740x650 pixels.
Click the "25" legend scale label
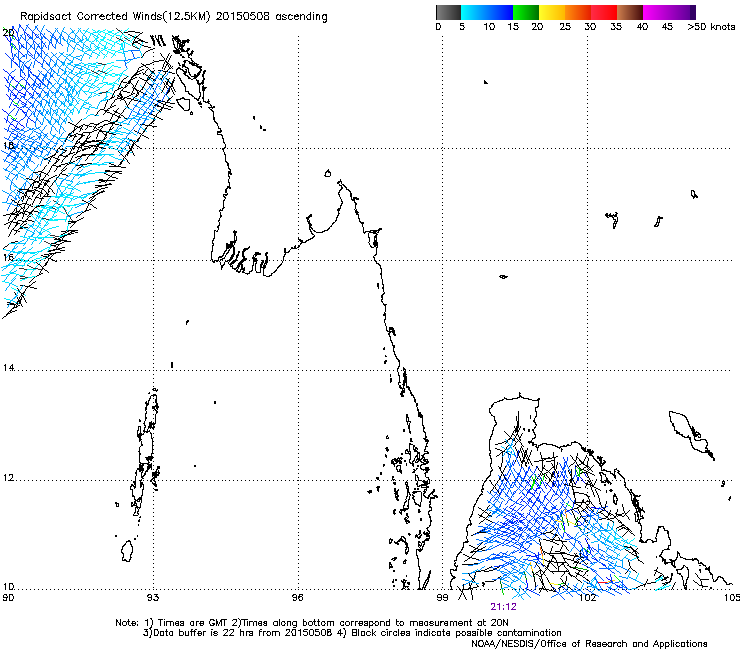coord(565,26)
